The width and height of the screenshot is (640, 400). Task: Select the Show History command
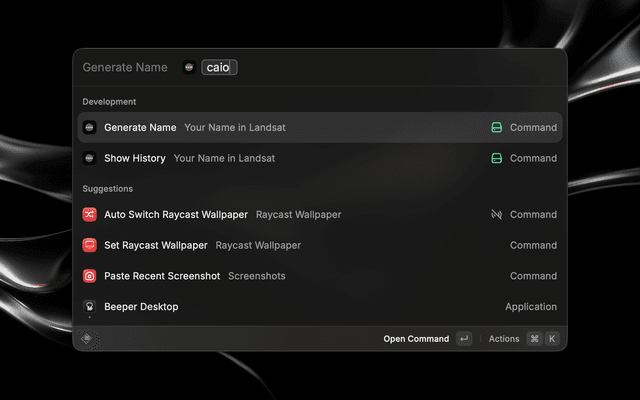[320, 158]
